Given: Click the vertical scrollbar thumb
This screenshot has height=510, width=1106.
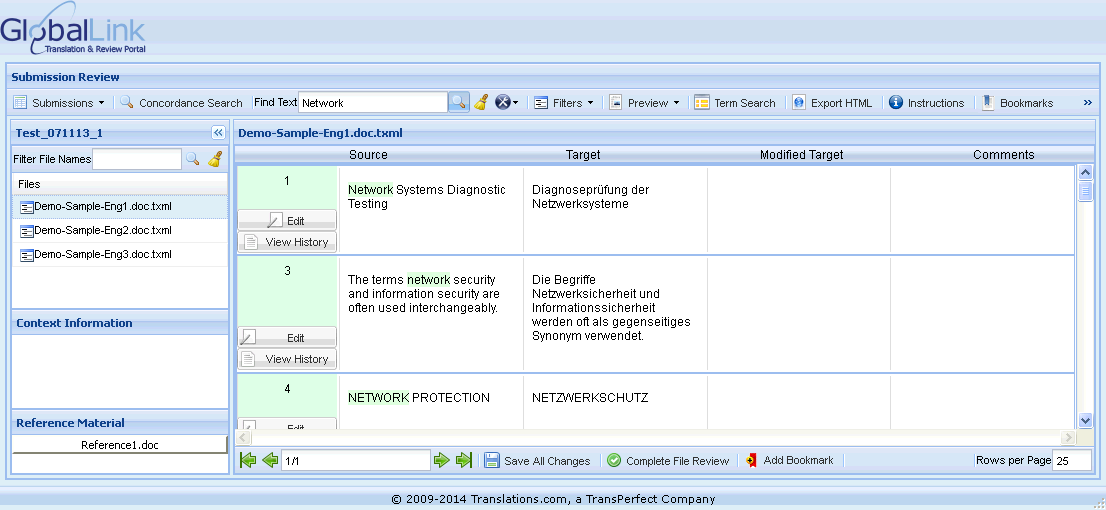Looking at the screenshot, I should 1086,190.
